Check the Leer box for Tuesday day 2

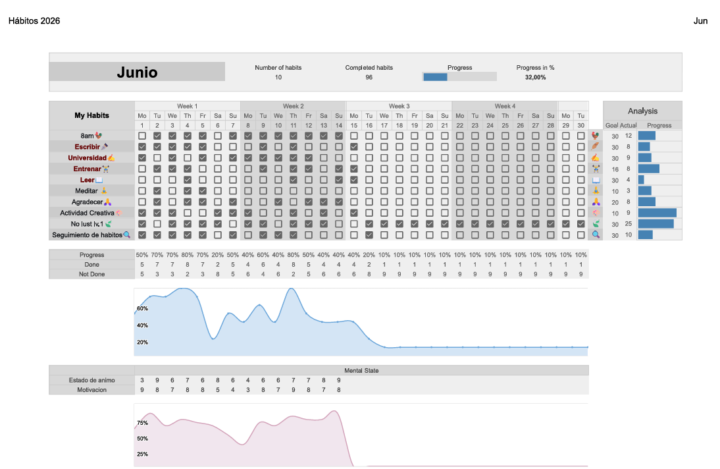157,180
